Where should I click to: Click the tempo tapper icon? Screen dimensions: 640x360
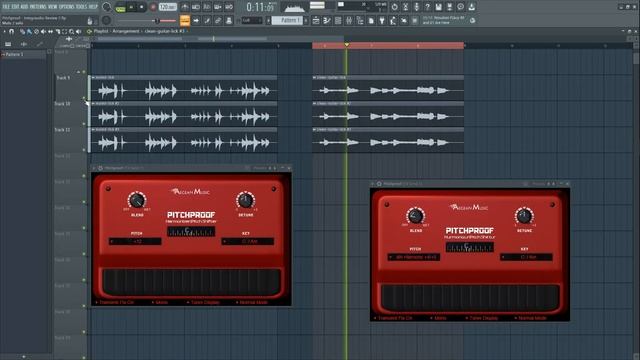click(393, 20)
